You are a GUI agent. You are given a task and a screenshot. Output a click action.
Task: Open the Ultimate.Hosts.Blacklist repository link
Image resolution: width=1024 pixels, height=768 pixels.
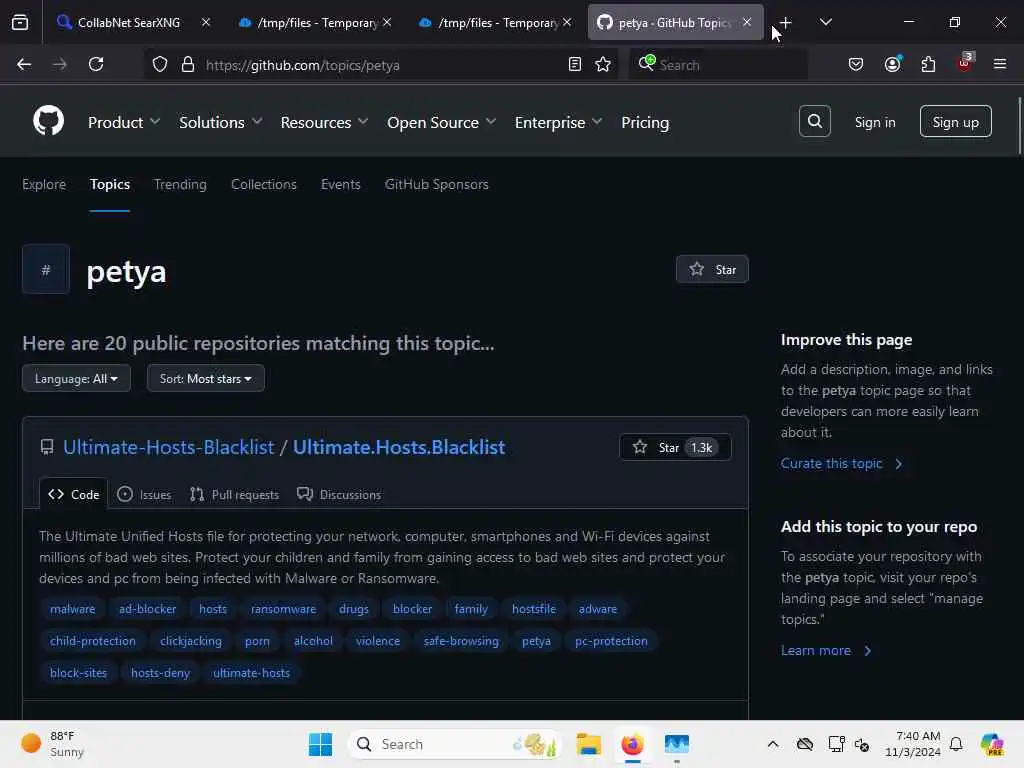398,447
